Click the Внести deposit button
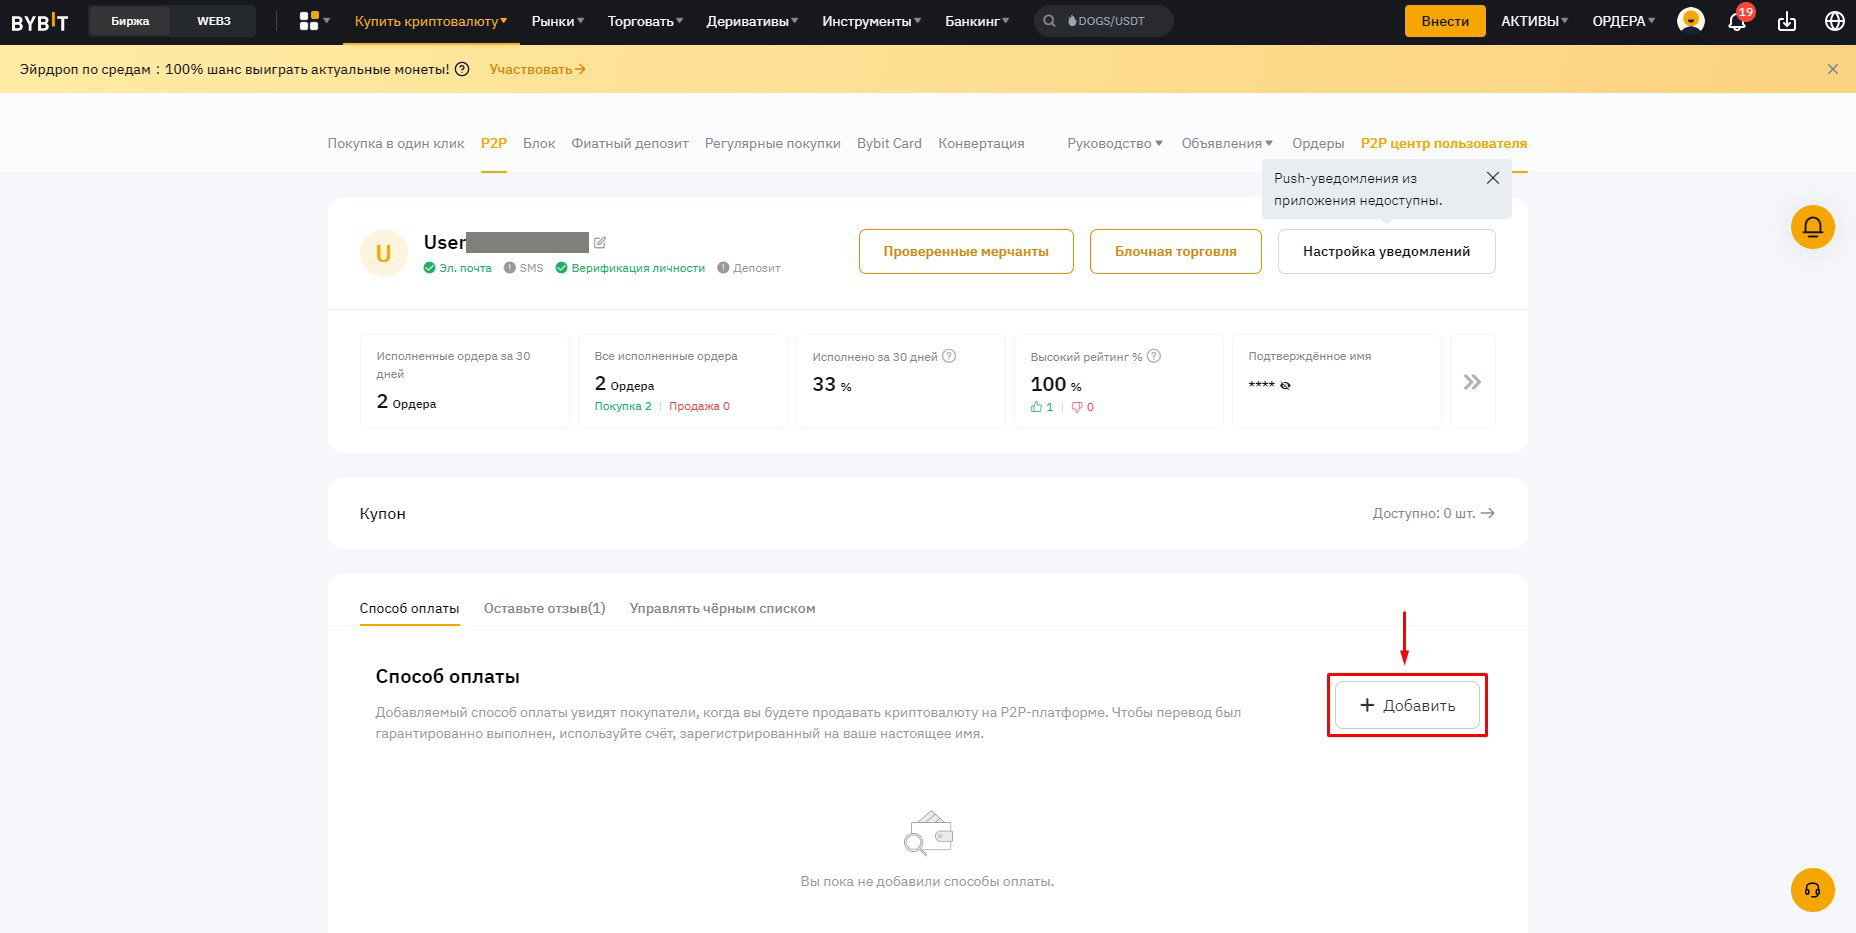The width and height of the screenshot is (1856, 933). point(1445,21)
